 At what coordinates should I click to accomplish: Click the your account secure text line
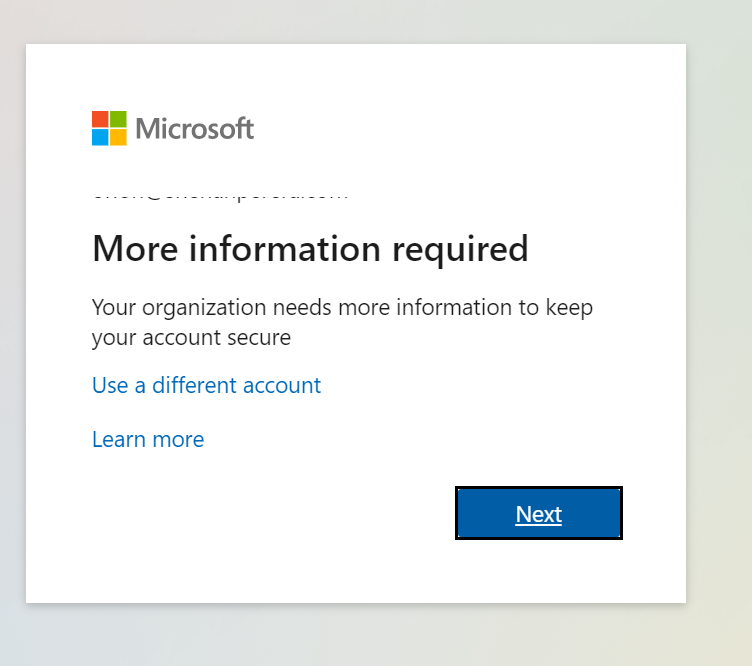[191, 338]
